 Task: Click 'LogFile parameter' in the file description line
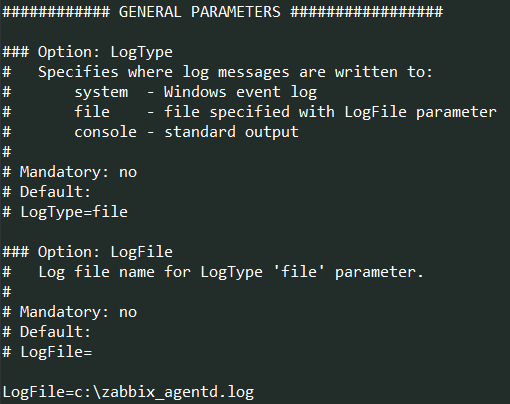tap(420, 112)
